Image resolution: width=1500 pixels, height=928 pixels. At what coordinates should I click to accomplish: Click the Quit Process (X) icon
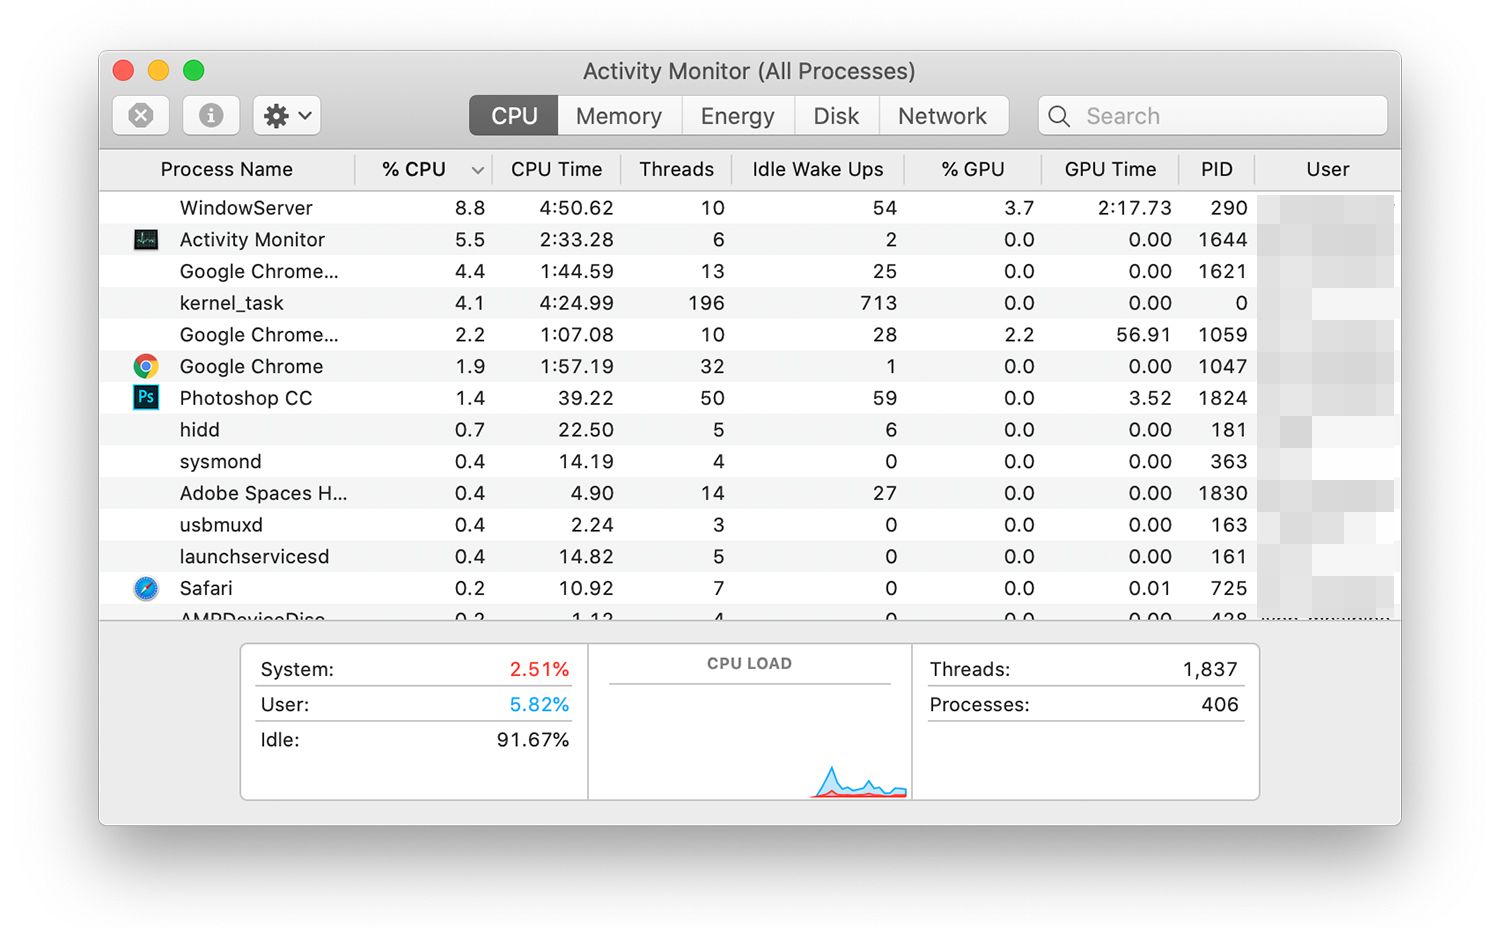(140, 115)
